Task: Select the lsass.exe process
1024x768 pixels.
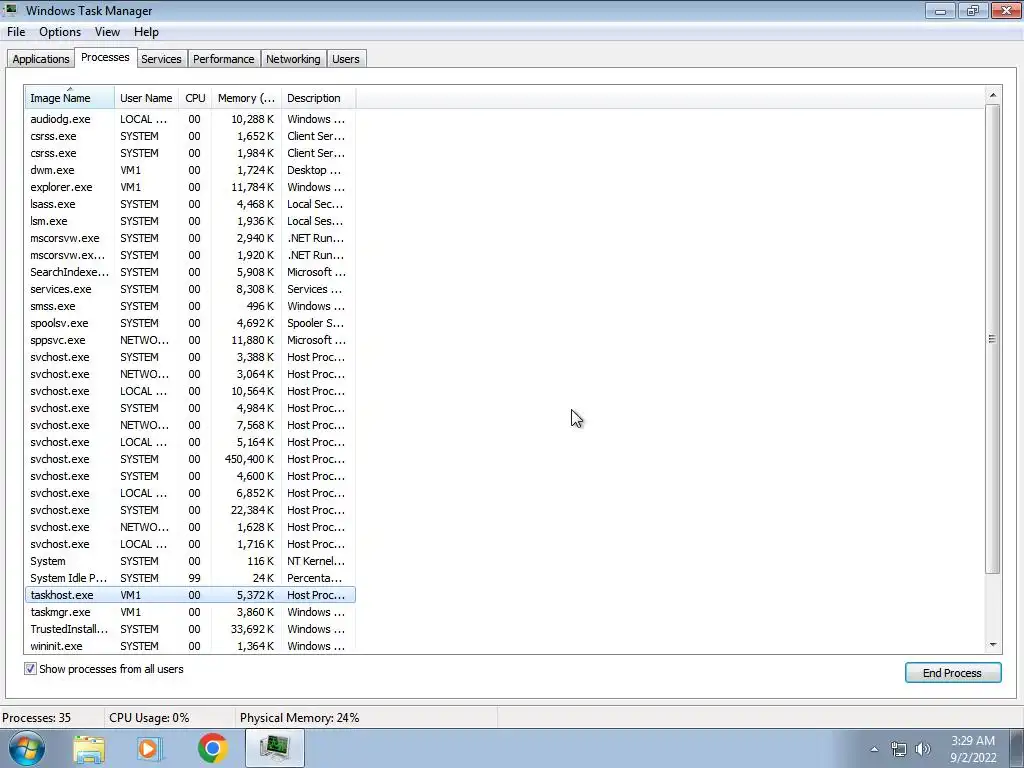Action: point(190,204)
